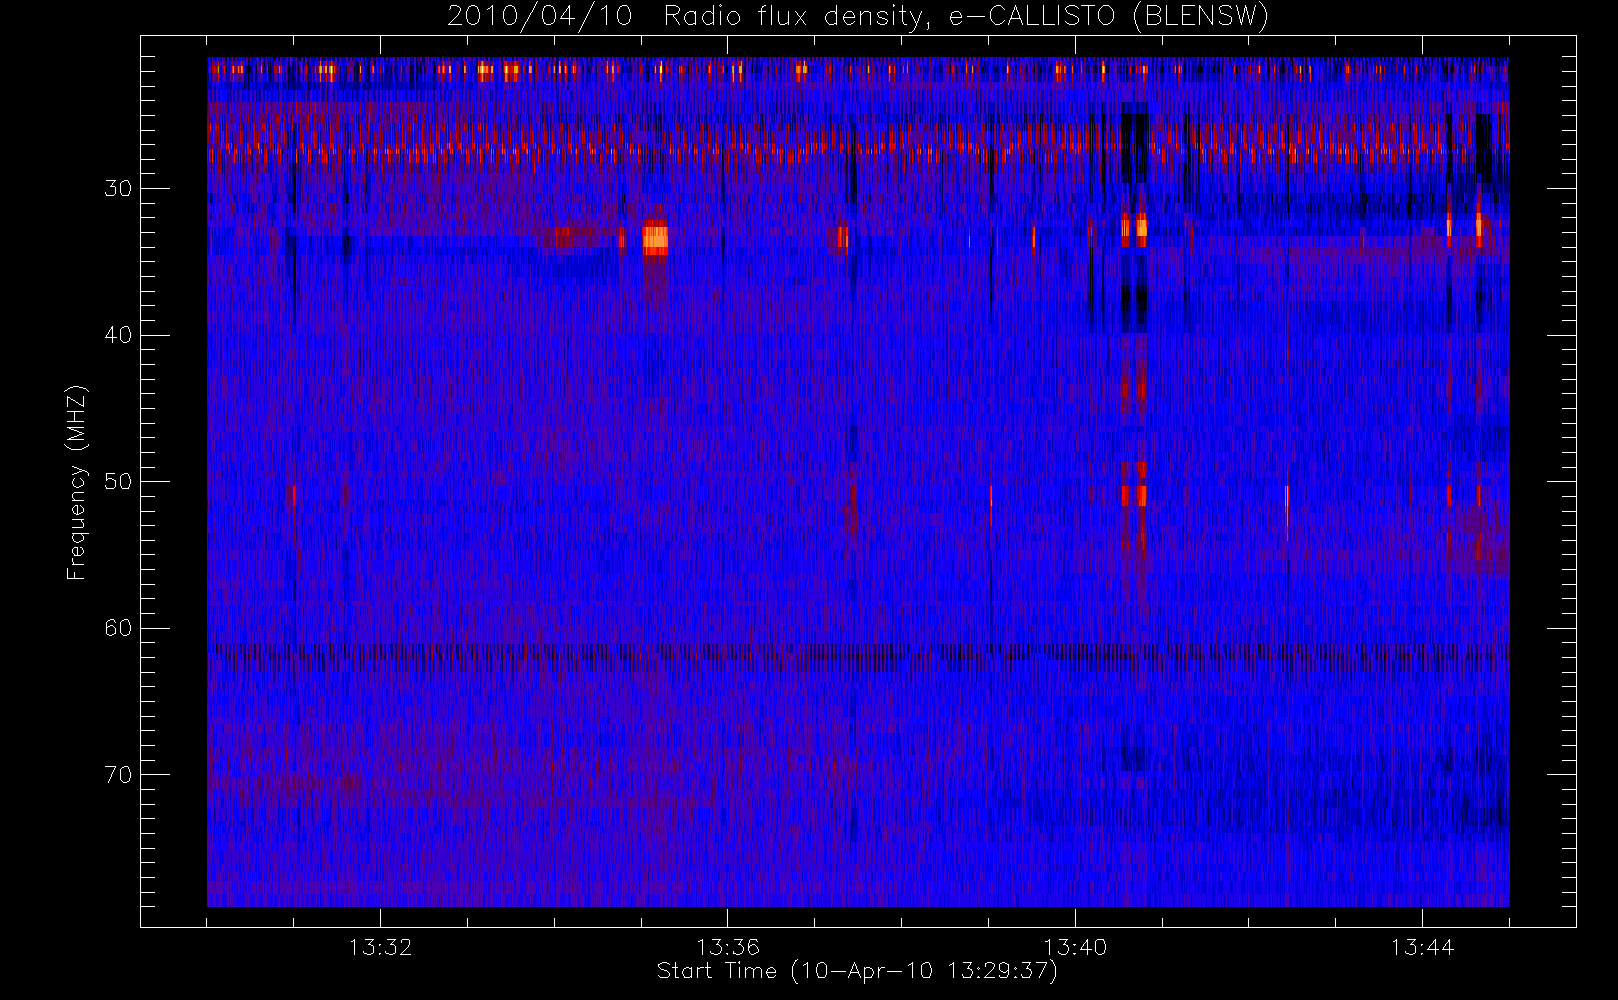Image resolution: width=1618 pixels, height=1000 pixels.
Task: Click the "Start Time (10-Apr-10 13:29:37)" label
Action: 857,971
